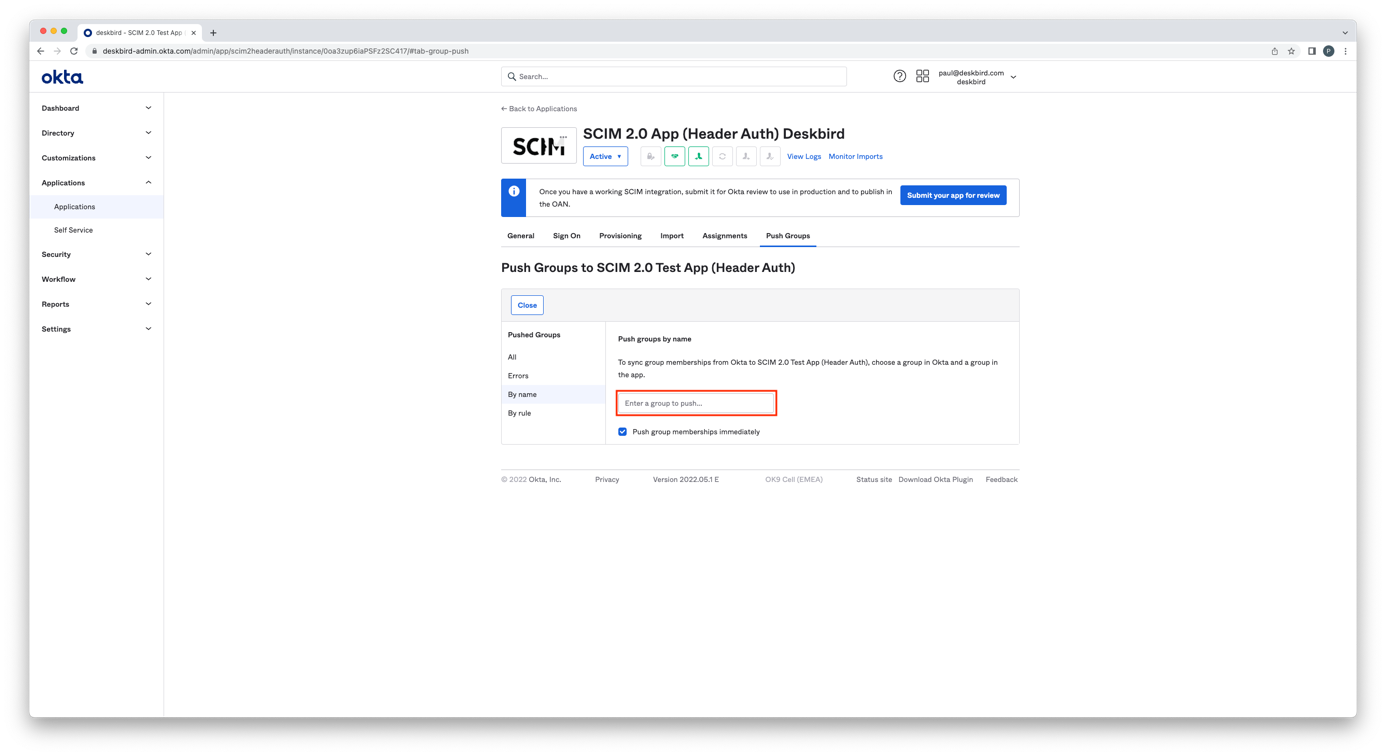Uncheck Push group memberships immediately

coord(622,432)
